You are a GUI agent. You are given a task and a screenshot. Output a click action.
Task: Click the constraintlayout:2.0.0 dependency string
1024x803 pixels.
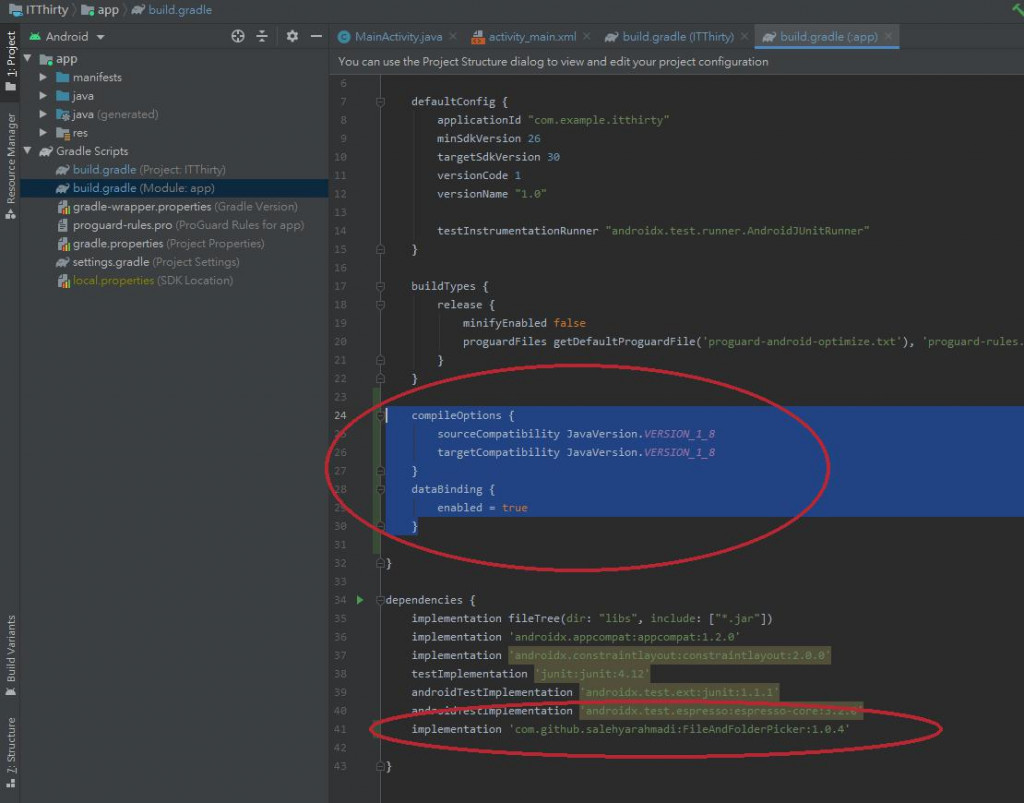click(x=669, y=655)
